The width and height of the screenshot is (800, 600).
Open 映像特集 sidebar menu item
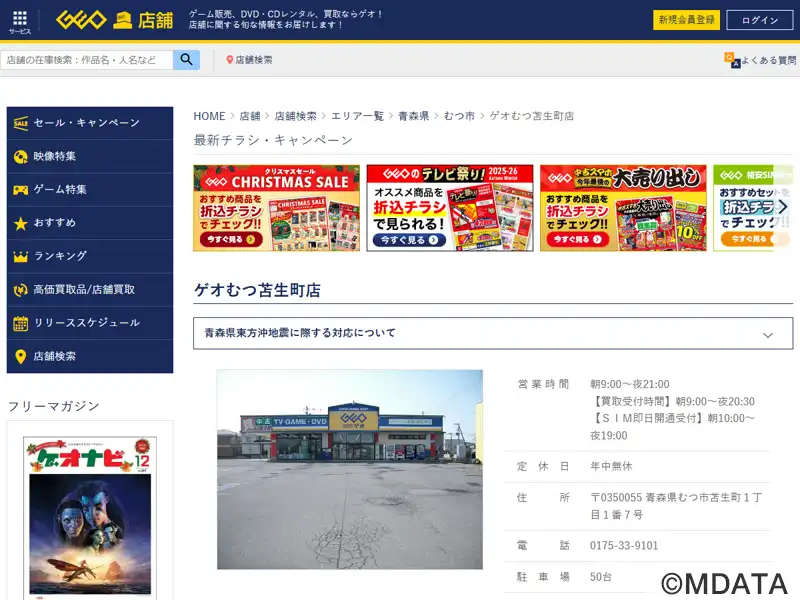click(x=90, y=157)
